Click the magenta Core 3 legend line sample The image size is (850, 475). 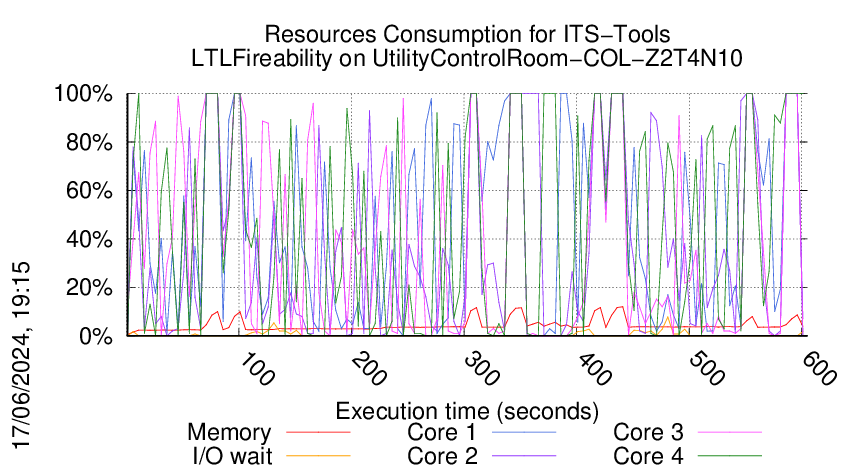pyautogui.click(x=730, y=433)
